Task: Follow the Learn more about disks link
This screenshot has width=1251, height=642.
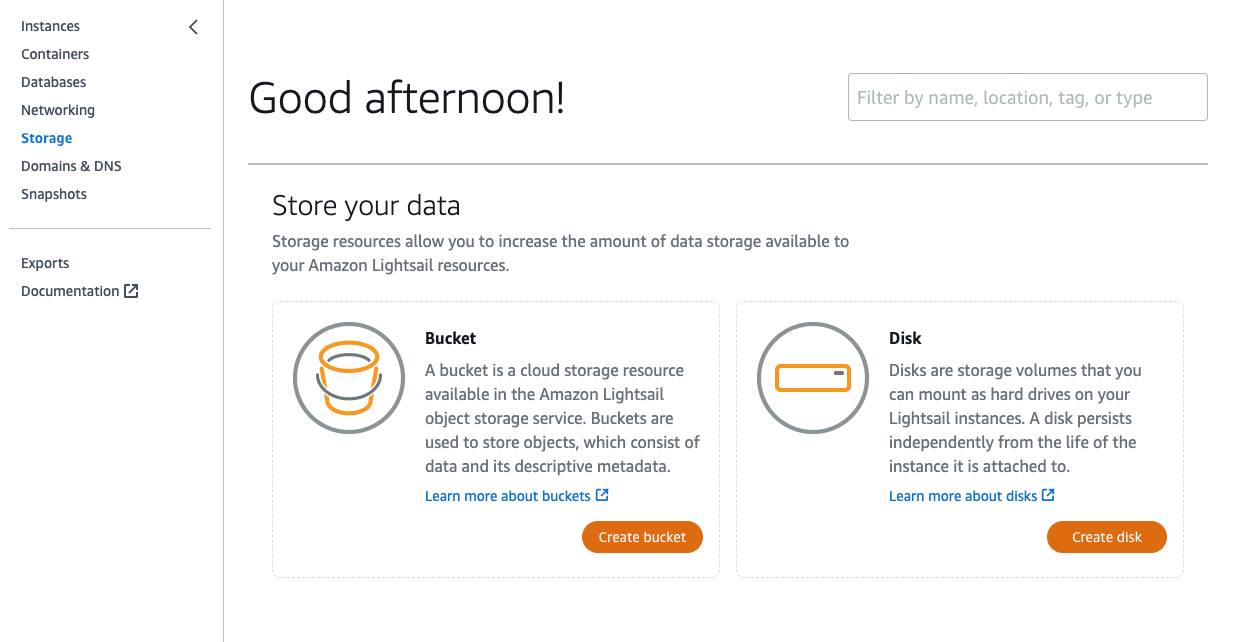Action: coord(963,496)
